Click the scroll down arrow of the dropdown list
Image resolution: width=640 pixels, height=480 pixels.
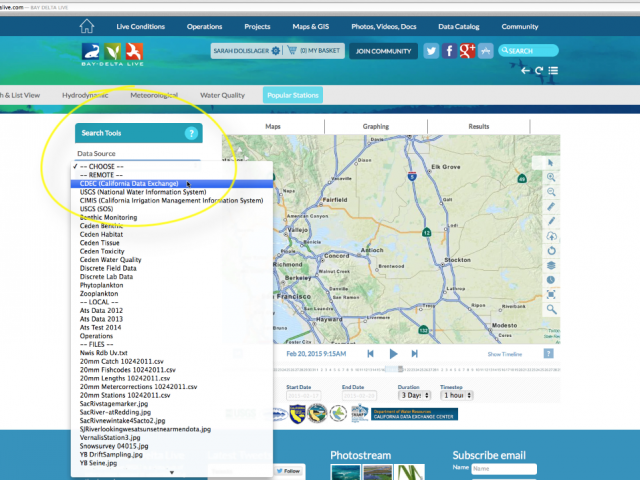click(172, 472)
